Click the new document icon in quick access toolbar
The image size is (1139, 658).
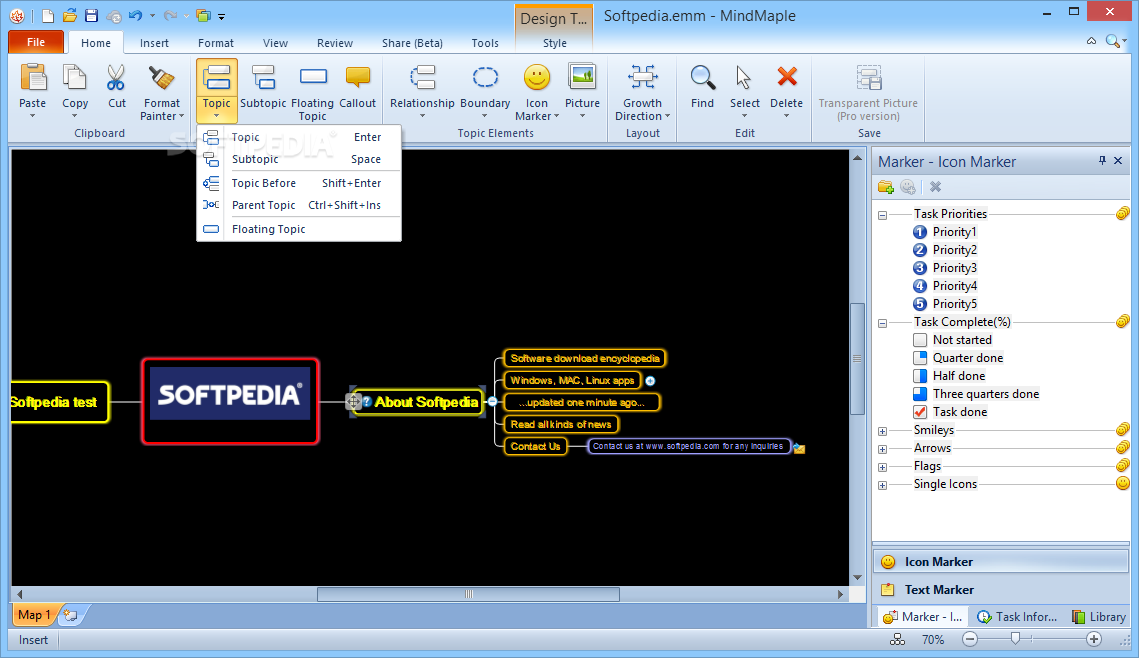(x=47, y=15)
